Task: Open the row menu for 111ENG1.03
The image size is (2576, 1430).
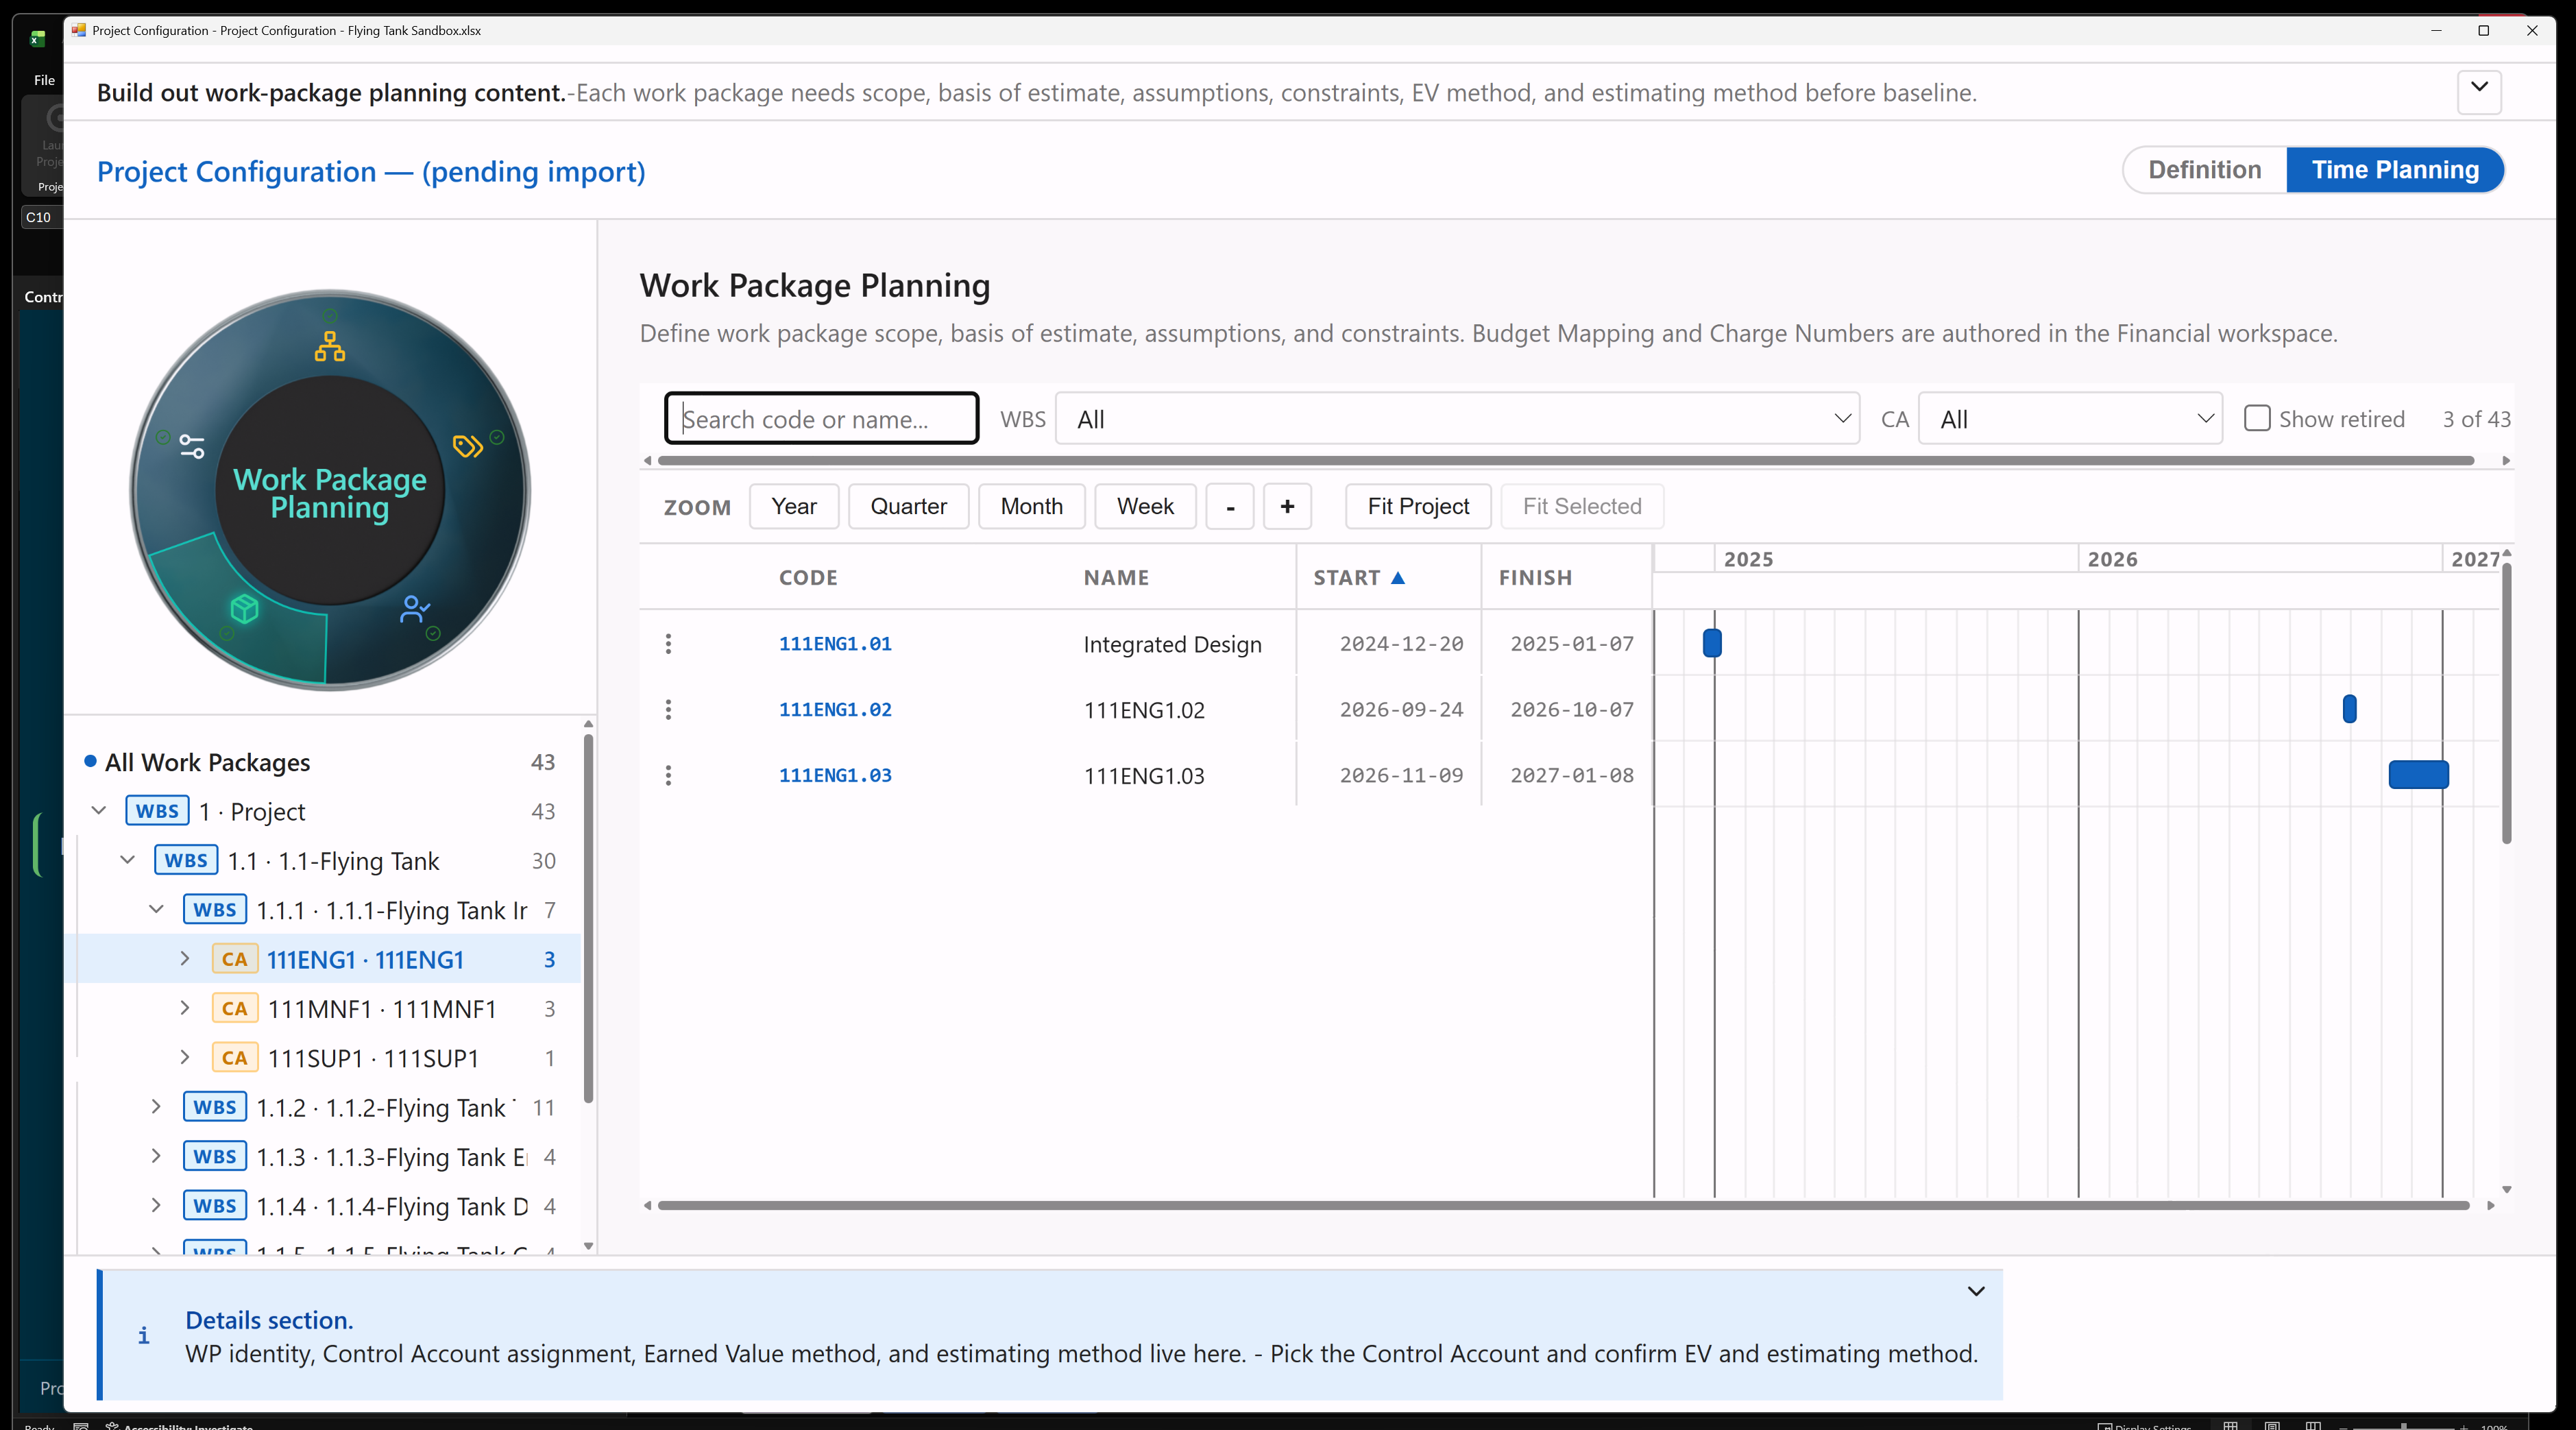Action: [x=668, y=775]
